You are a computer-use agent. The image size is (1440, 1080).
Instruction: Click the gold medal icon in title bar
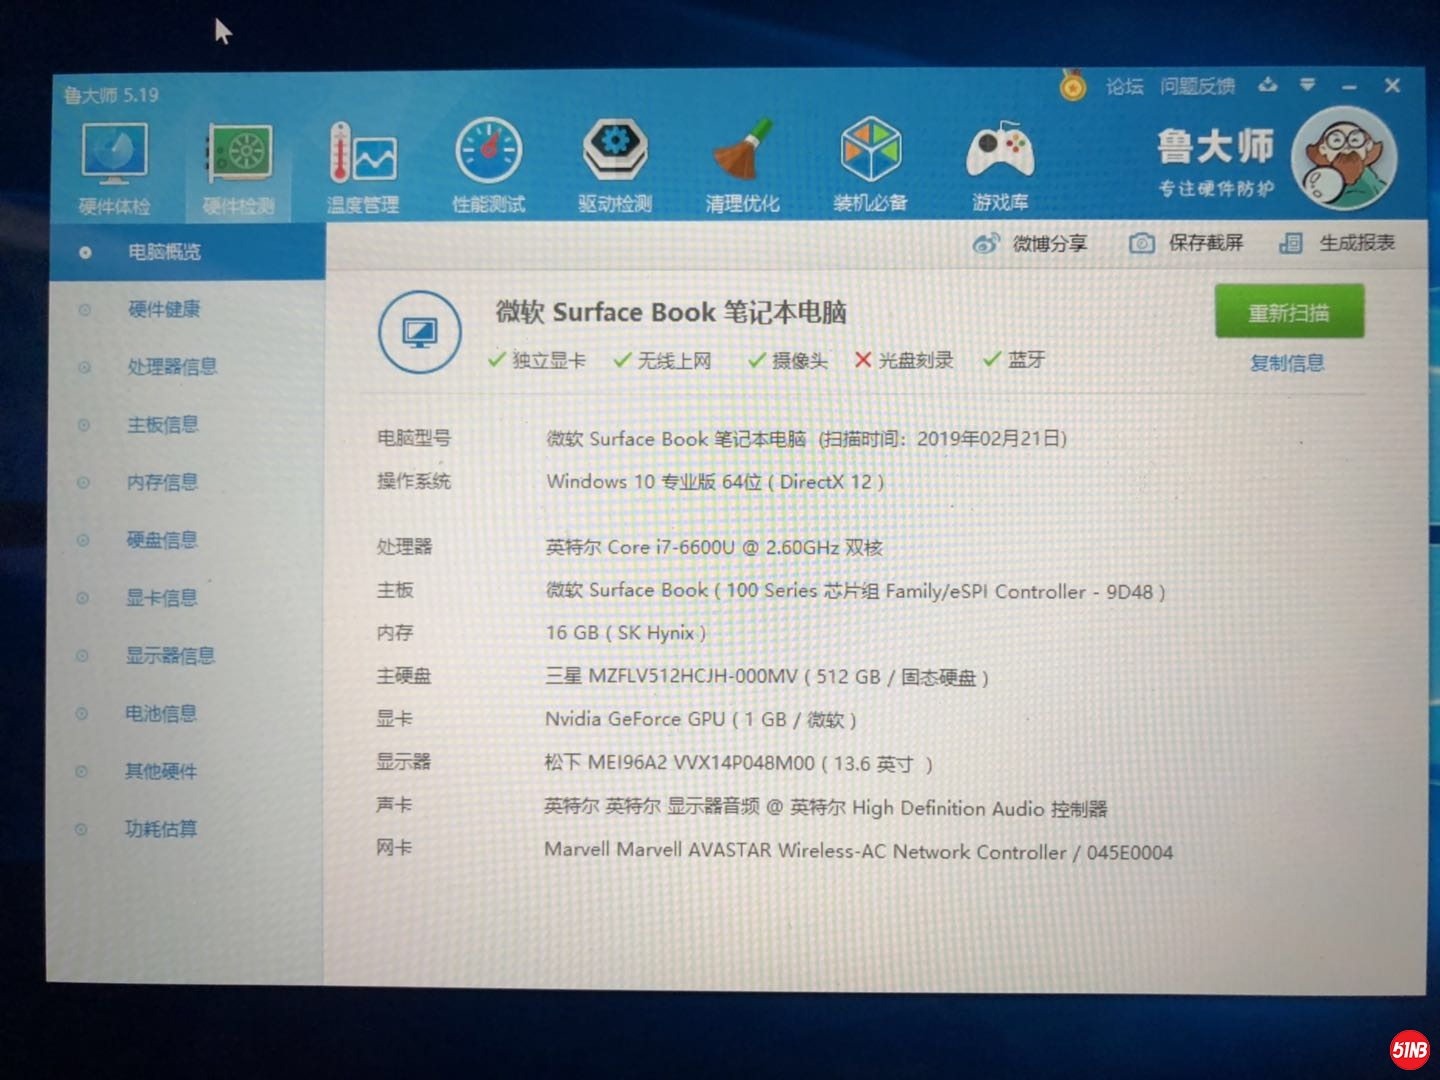pyautogui.click(x=1073, y=87)
